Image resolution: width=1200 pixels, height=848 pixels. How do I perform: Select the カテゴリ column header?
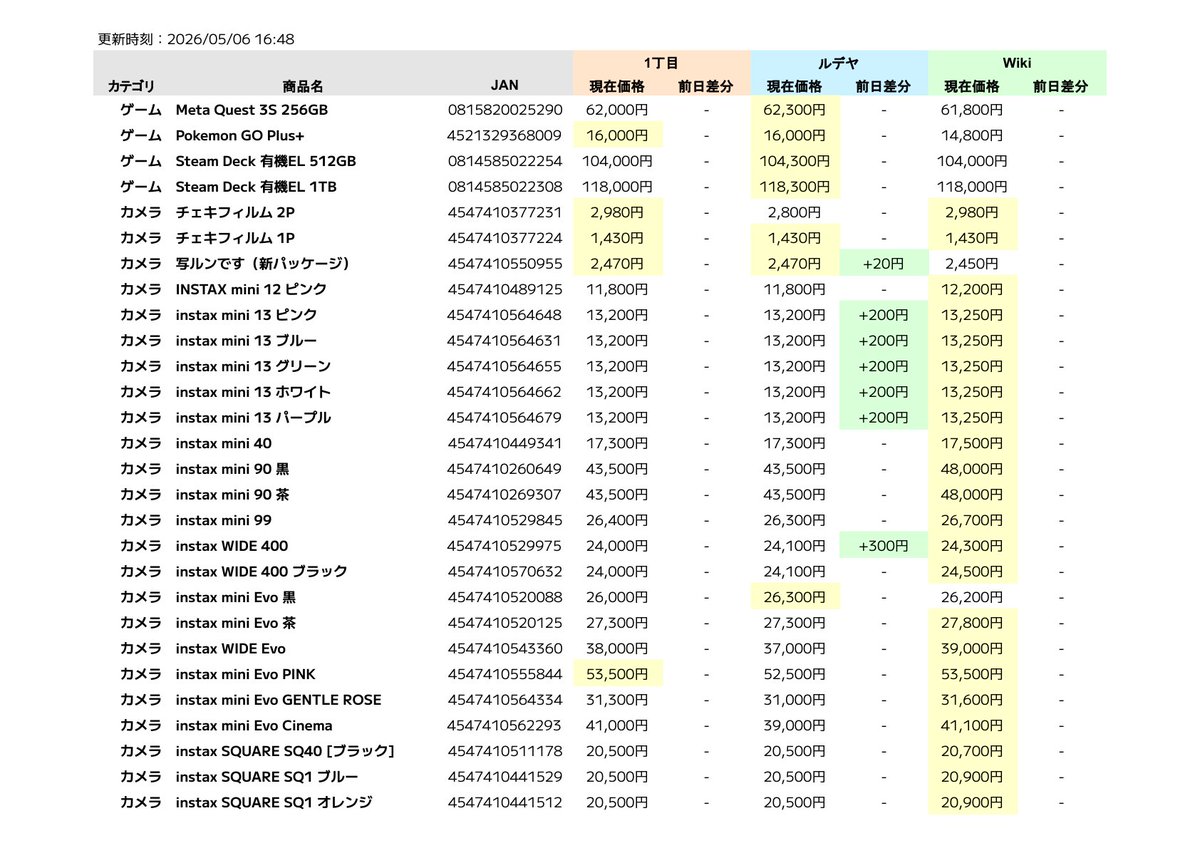131,86
